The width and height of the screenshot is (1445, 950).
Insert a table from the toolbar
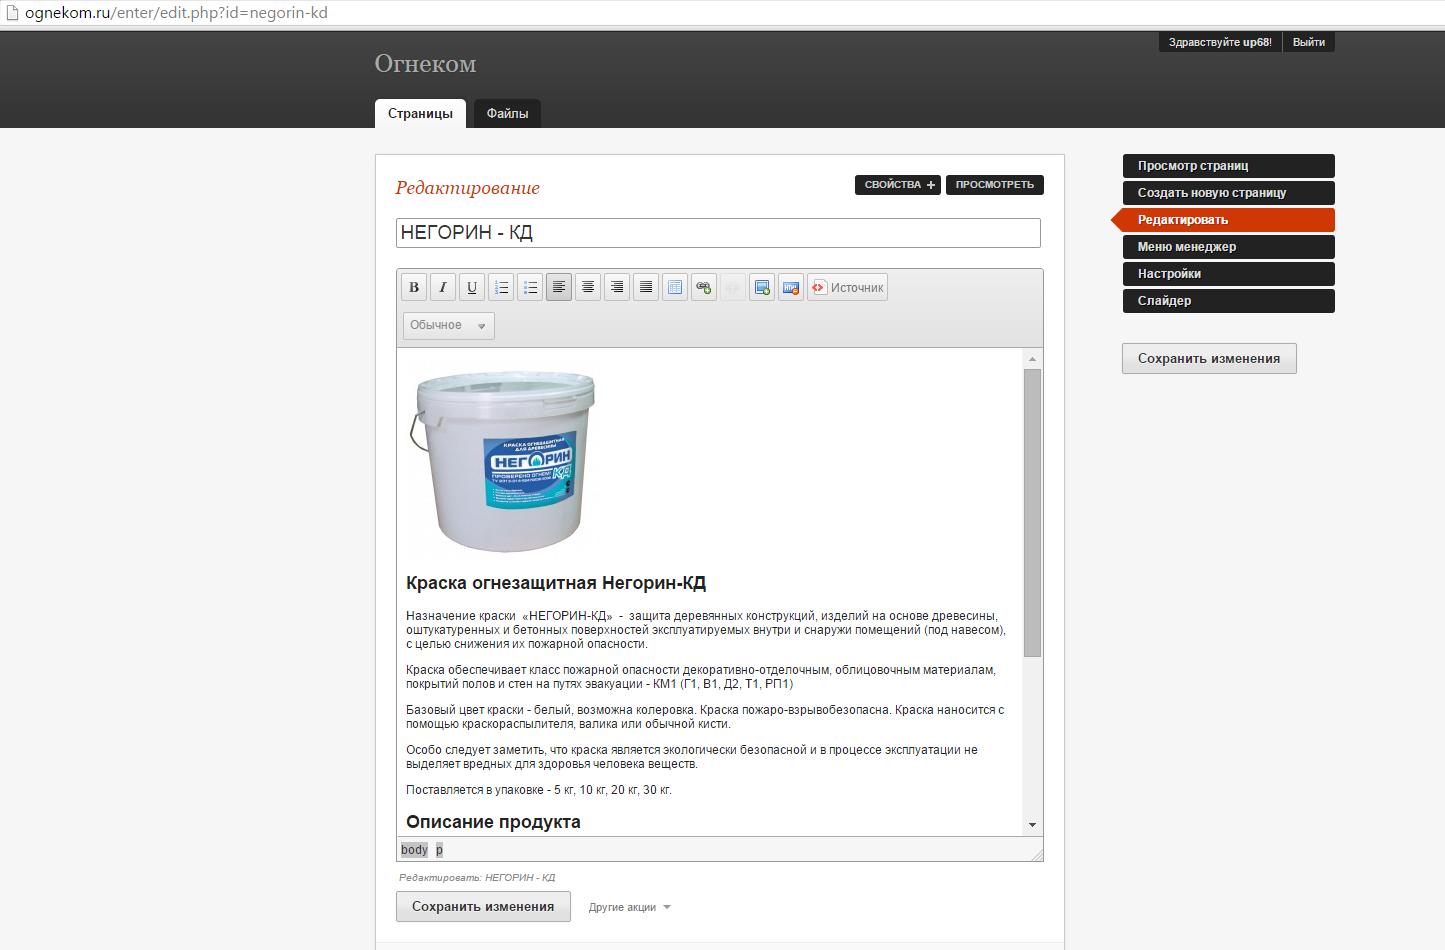click(x=675, y=288)
